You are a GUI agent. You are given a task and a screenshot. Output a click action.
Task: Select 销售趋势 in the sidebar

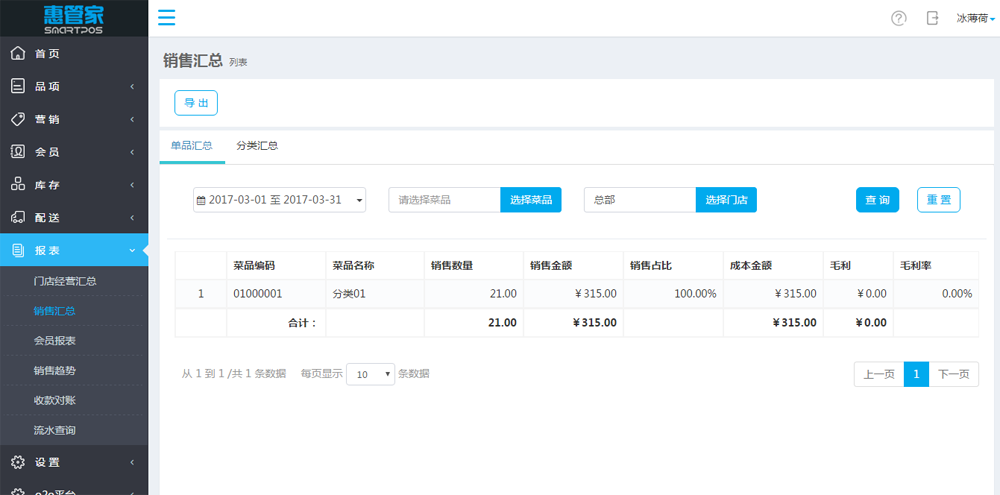[54, 371]
